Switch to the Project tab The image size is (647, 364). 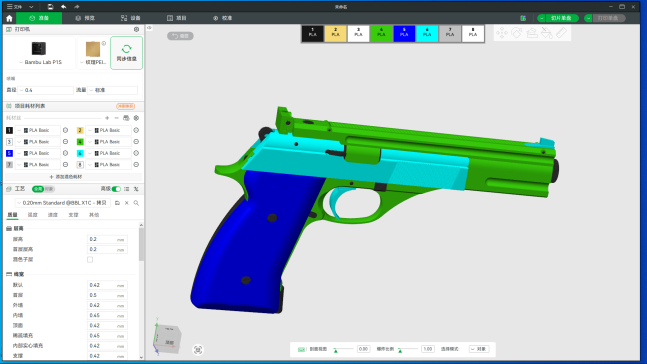(177, 18)
